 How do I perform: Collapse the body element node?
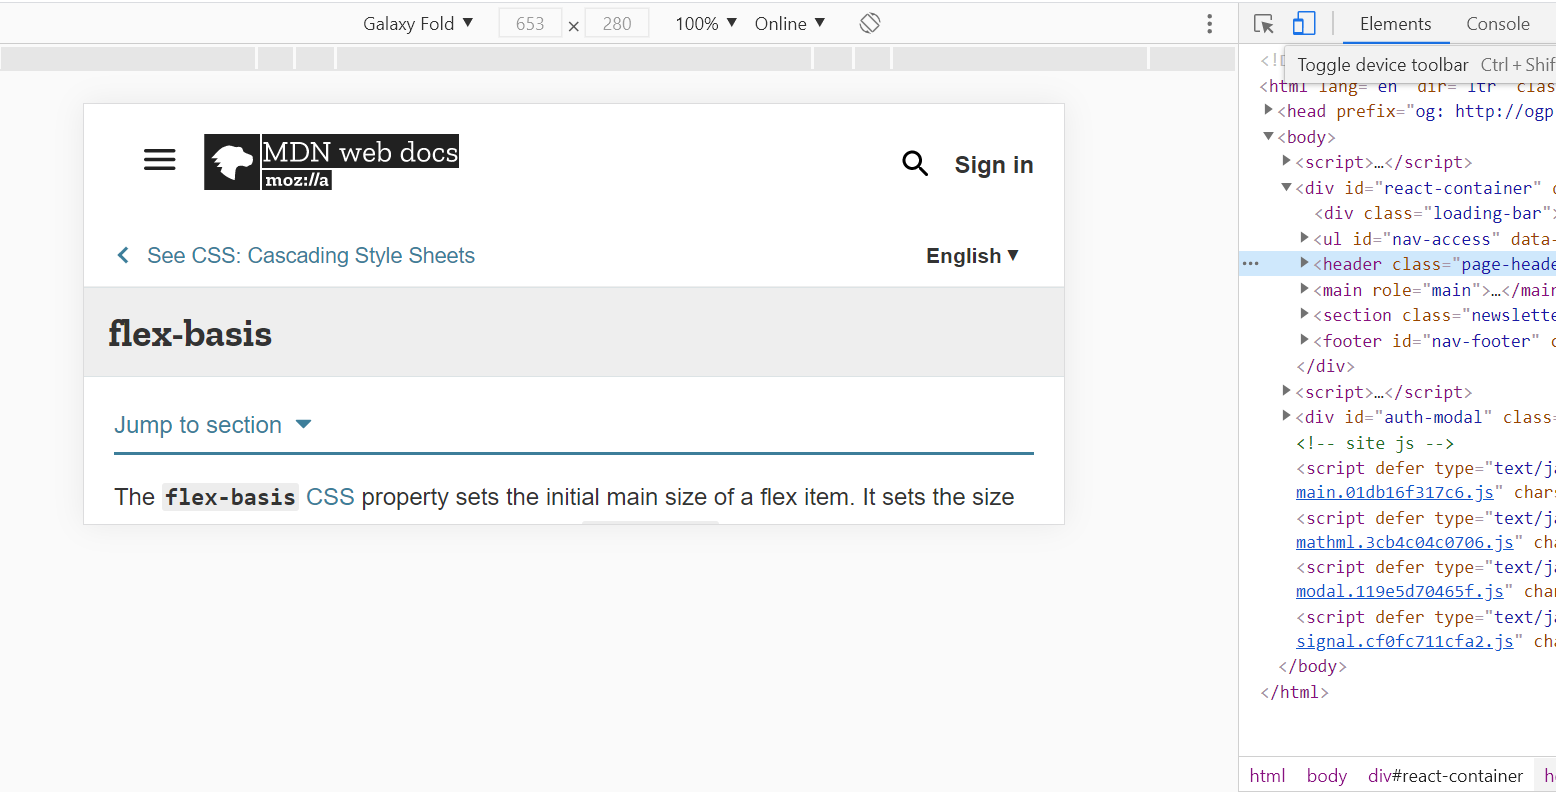coord(1269,136)
